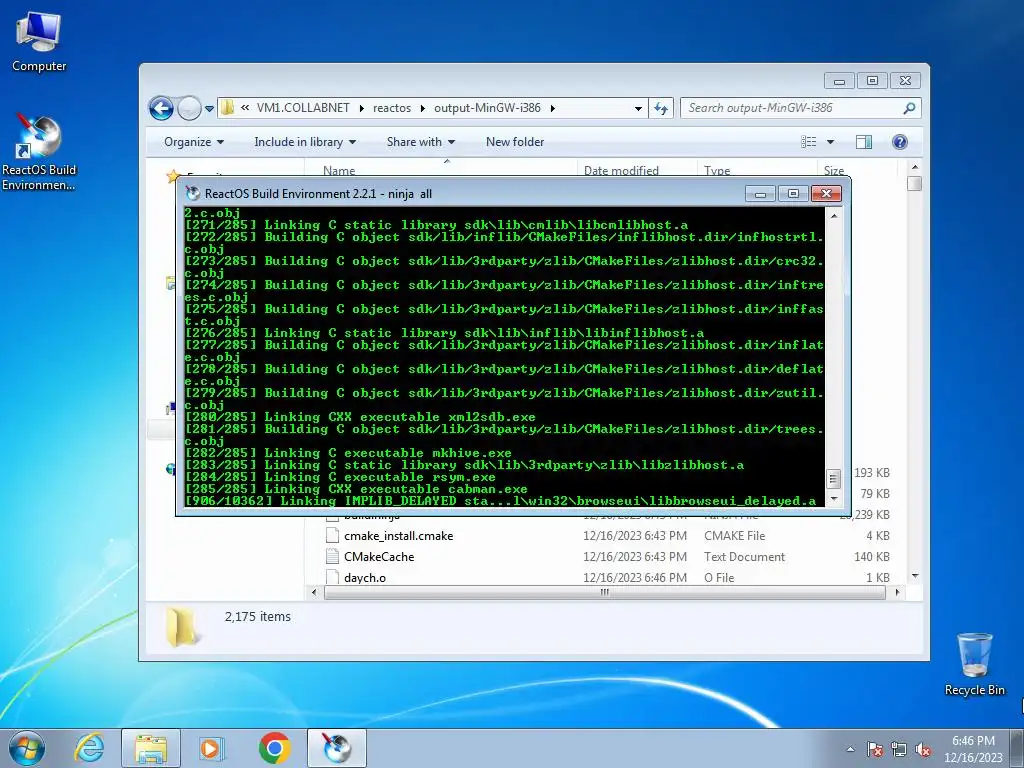1024x768 pixels.
Task: Change the view with views icon
Action: pyautogui.click(x=808, y=142)
